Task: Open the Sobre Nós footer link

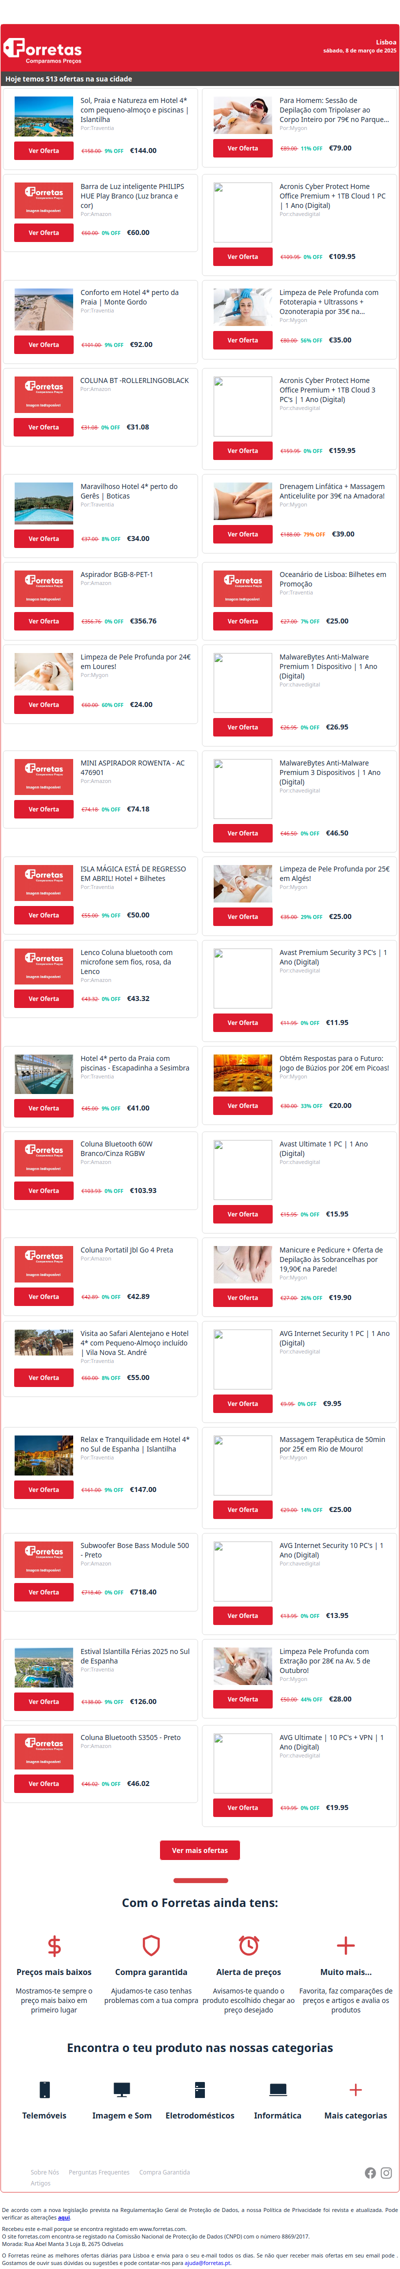Action: click(45, 2171)
